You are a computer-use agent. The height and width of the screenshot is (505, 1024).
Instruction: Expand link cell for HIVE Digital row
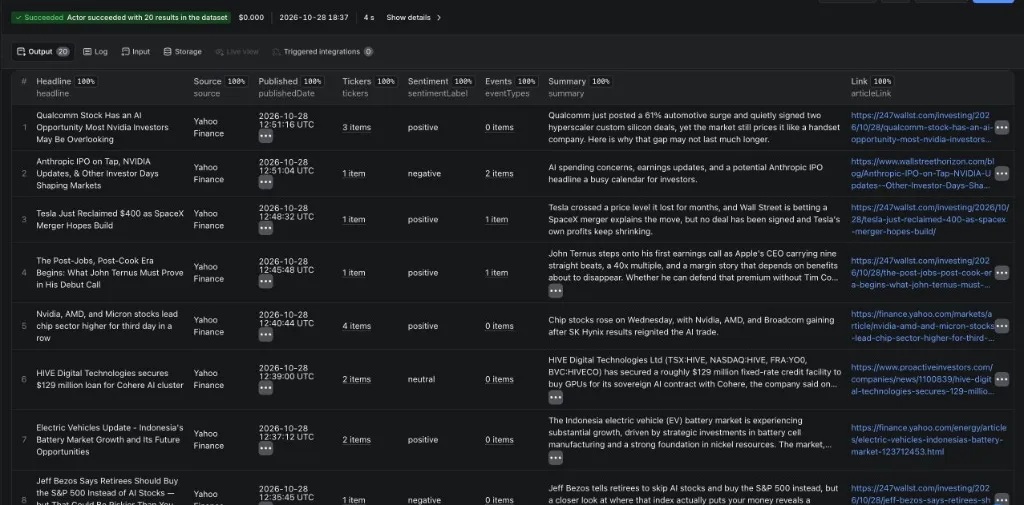(x=1001, y=379)
